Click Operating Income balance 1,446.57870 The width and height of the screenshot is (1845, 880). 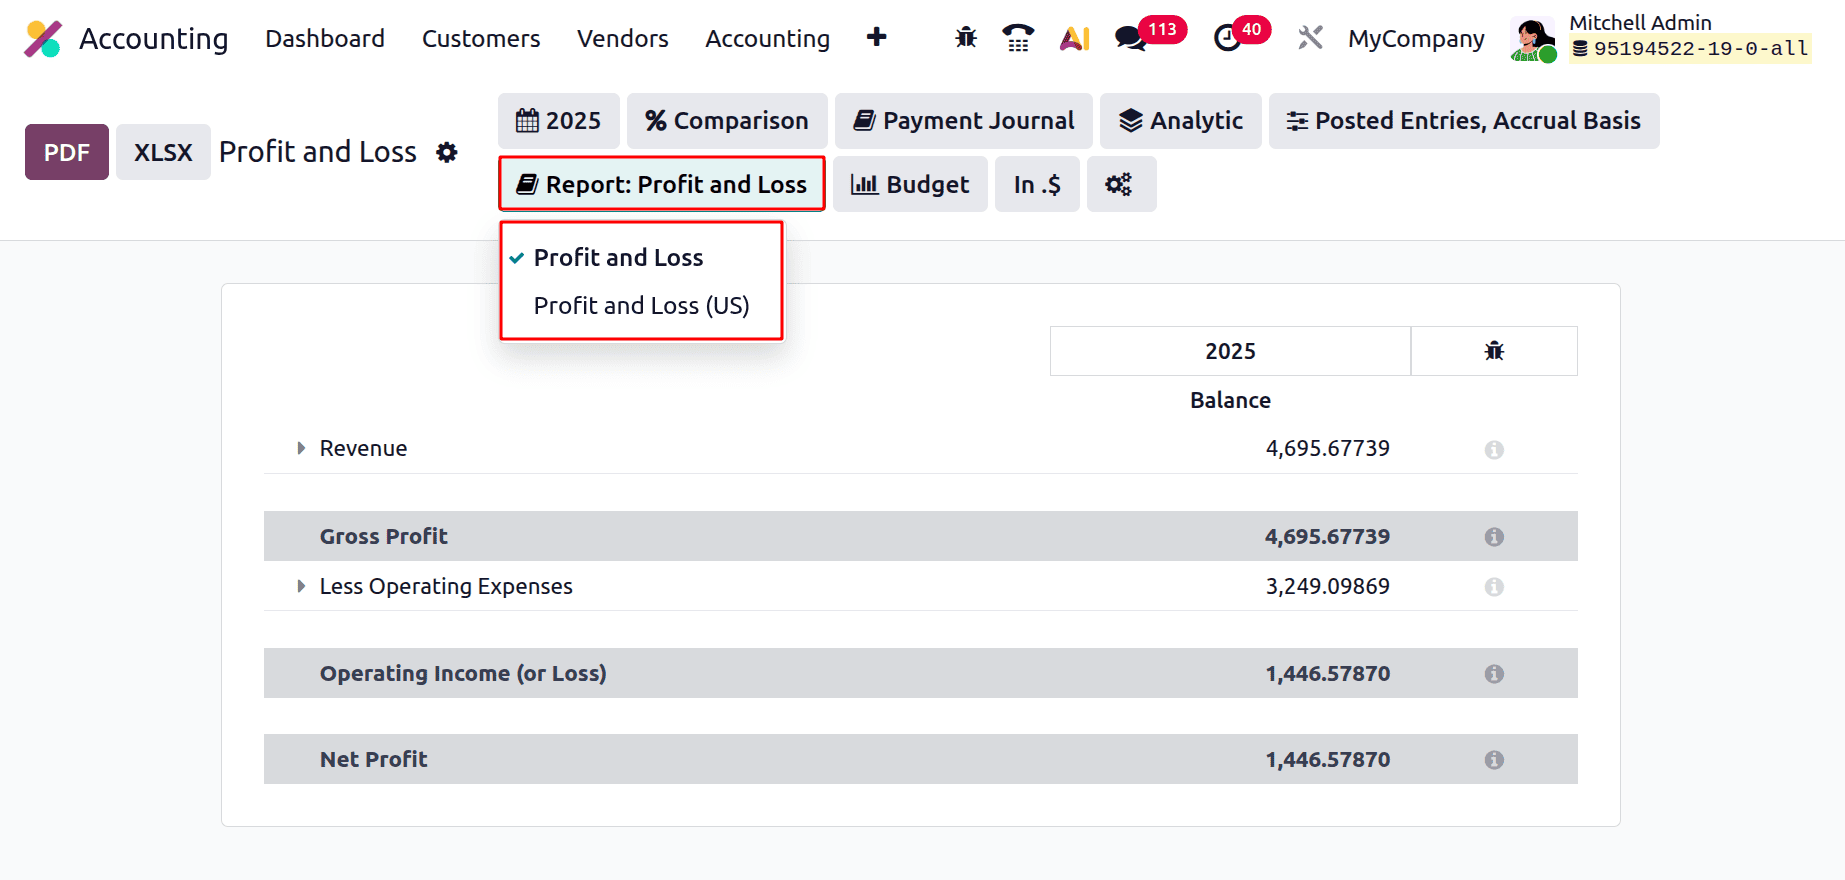click(x=1328, y=673)
